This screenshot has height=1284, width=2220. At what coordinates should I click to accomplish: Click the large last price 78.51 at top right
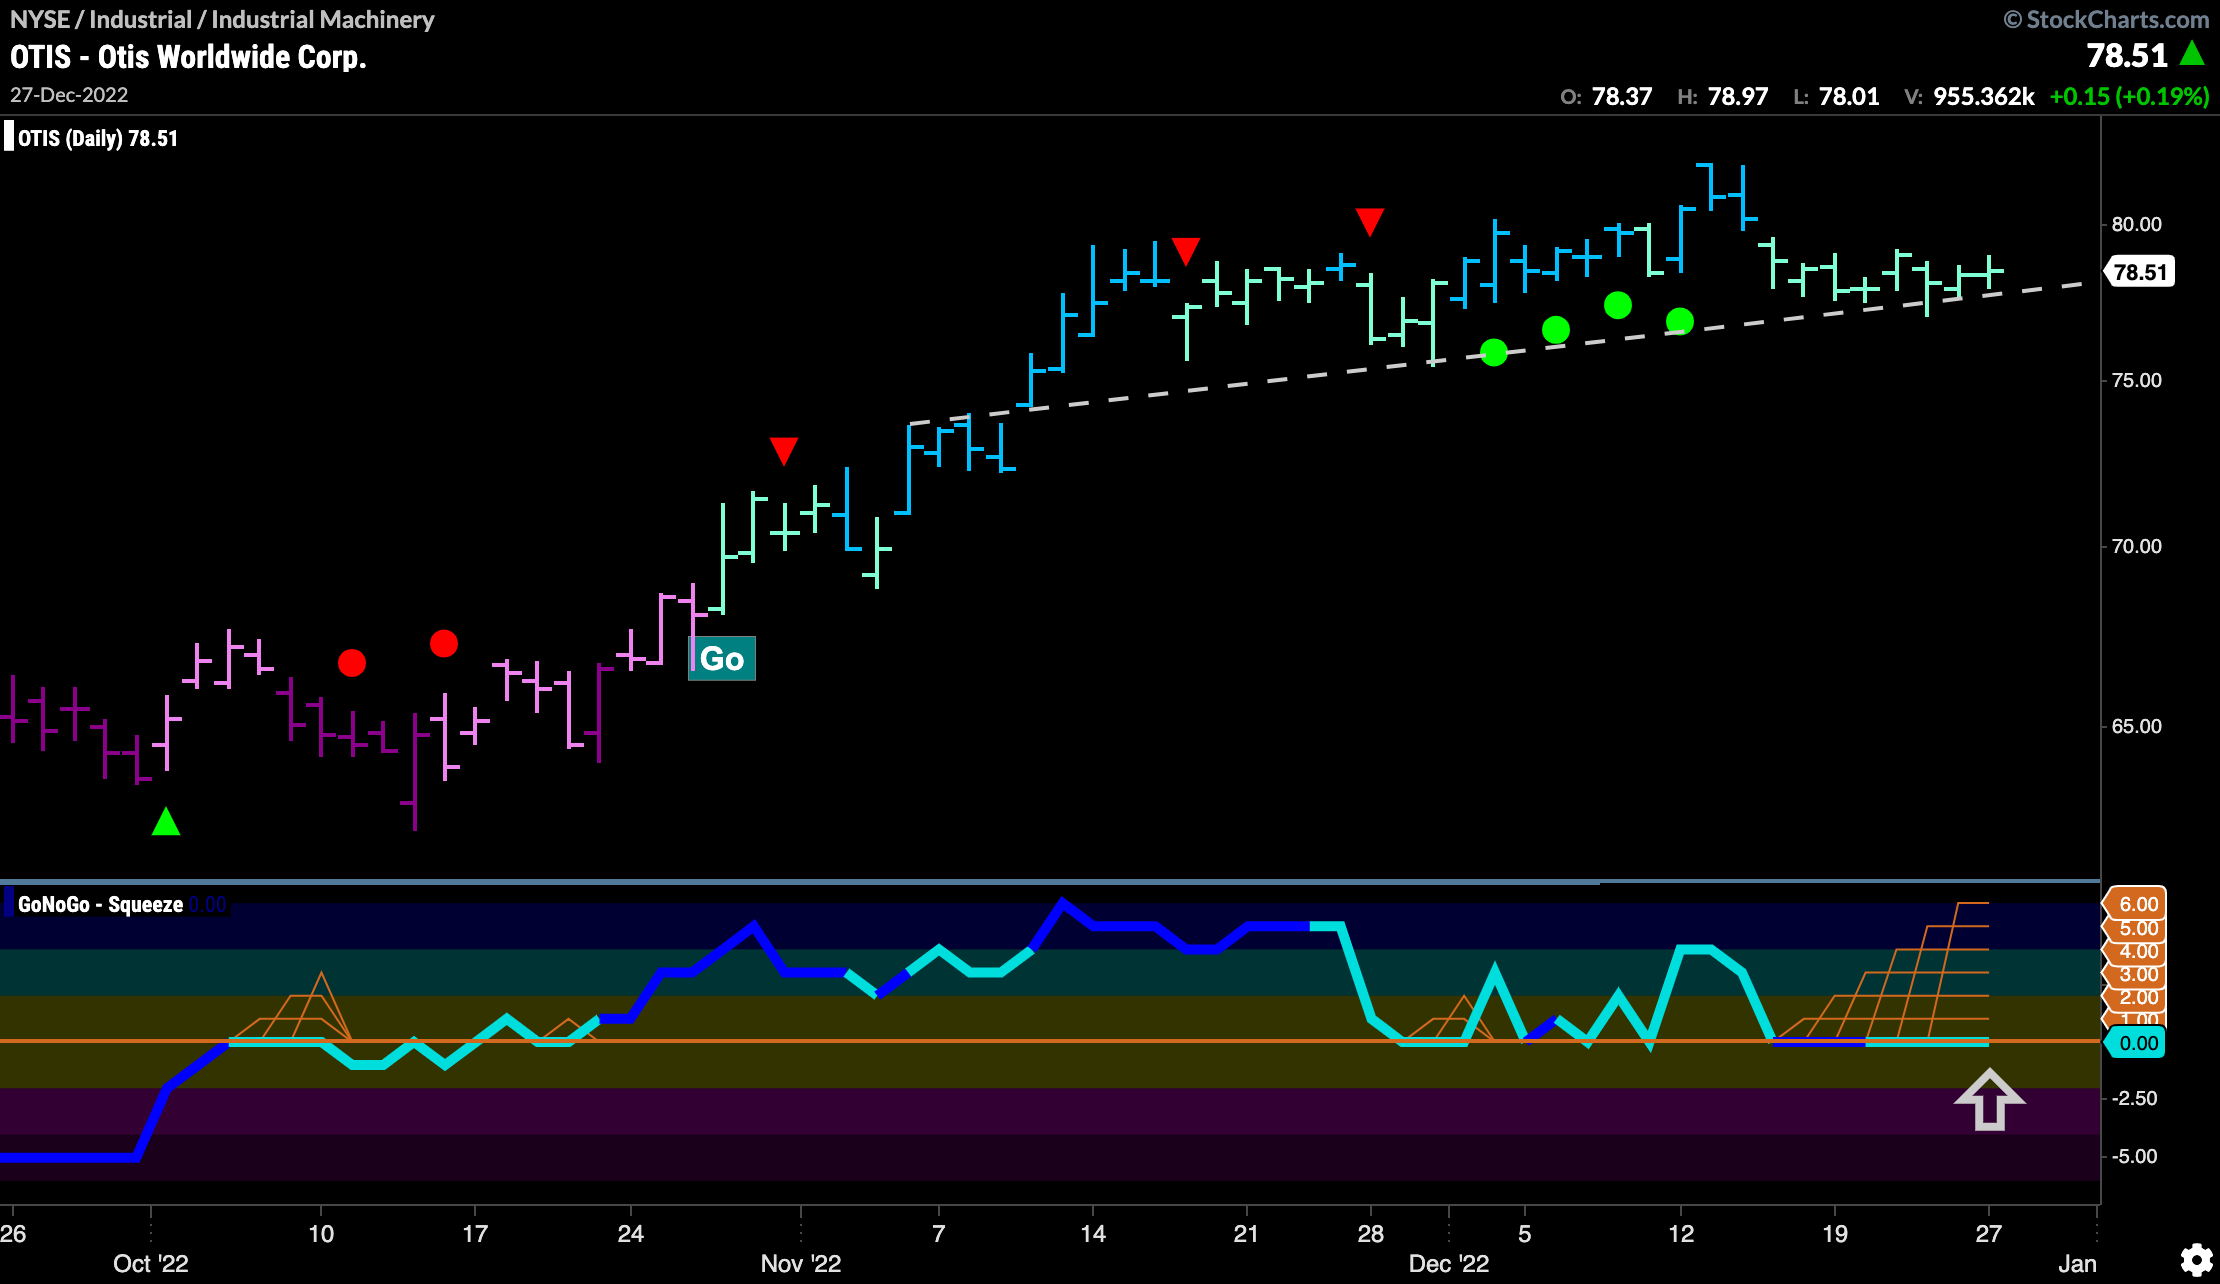[2127, 56]
